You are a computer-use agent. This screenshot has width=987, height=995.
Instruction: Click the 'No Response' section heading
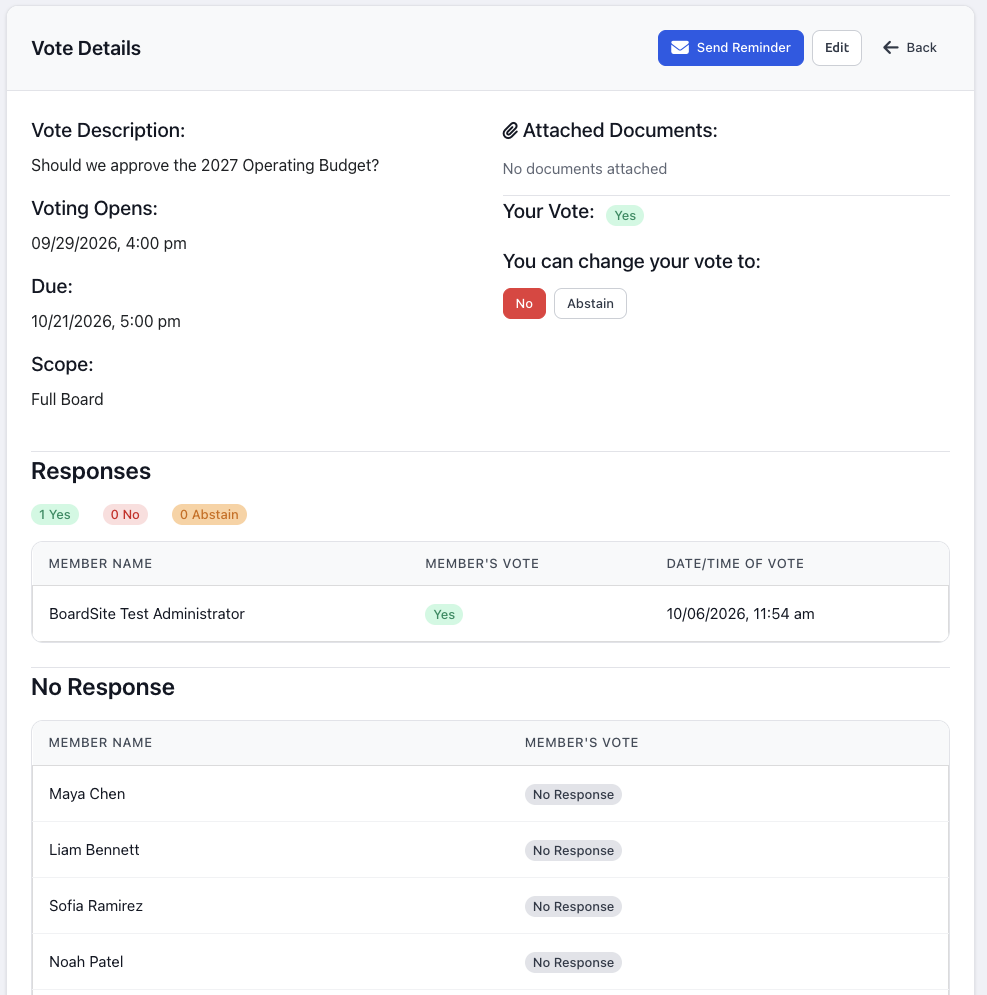pyautogui.click(x=103, y=687)
